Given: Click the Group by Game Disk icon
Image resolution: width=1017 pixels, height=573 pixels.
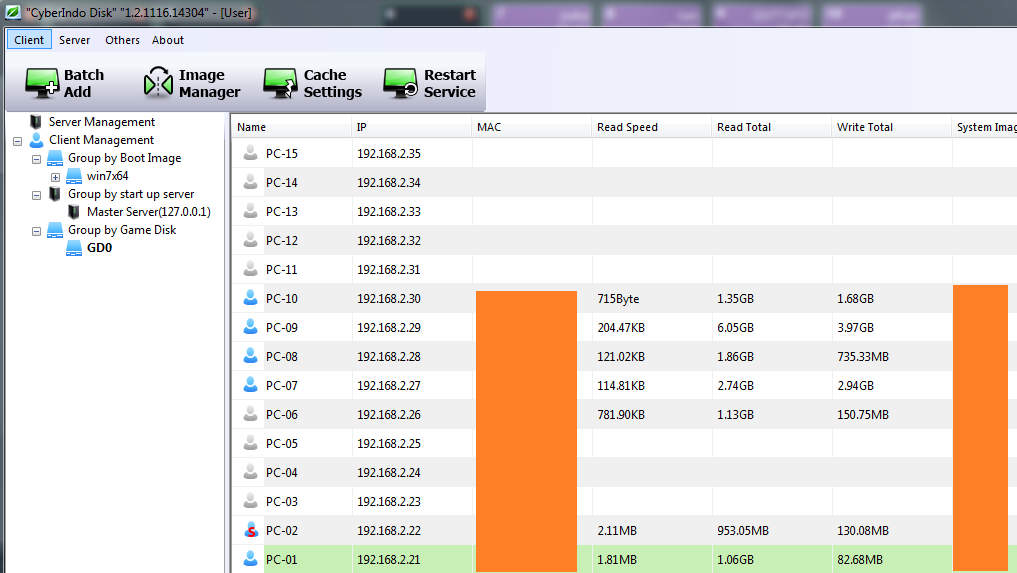Looking at the screenshot, I should pos(55,230).
